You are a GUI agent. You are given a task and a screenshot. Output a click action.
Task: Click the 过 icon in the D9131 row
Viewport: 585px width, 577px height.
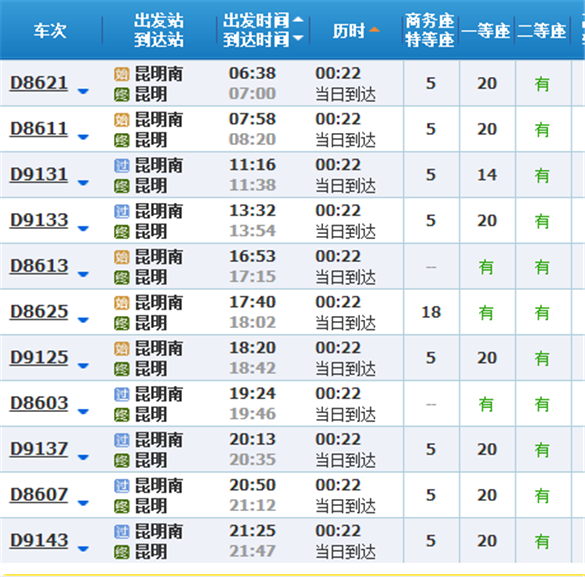coord(122,166)
